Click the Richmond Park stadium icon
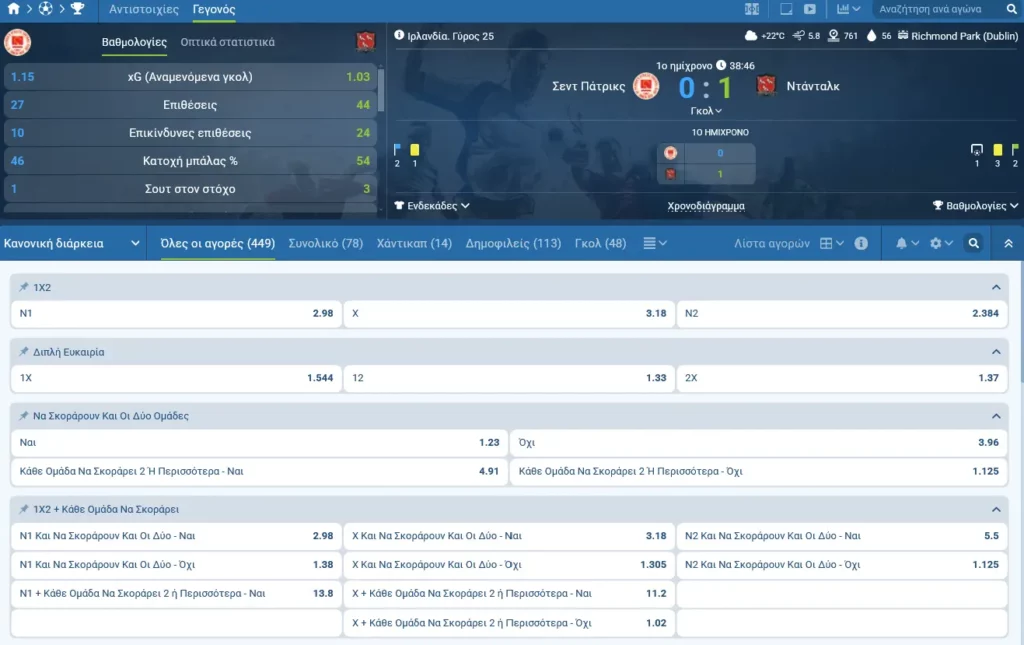The image size is (1024, 645). point(903,35)
